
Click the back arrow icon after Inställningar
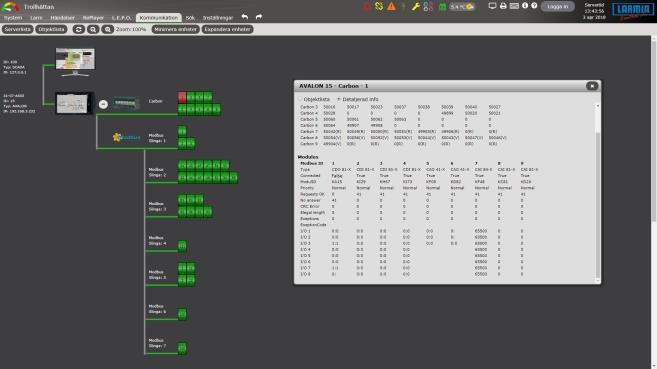point(245,17)
